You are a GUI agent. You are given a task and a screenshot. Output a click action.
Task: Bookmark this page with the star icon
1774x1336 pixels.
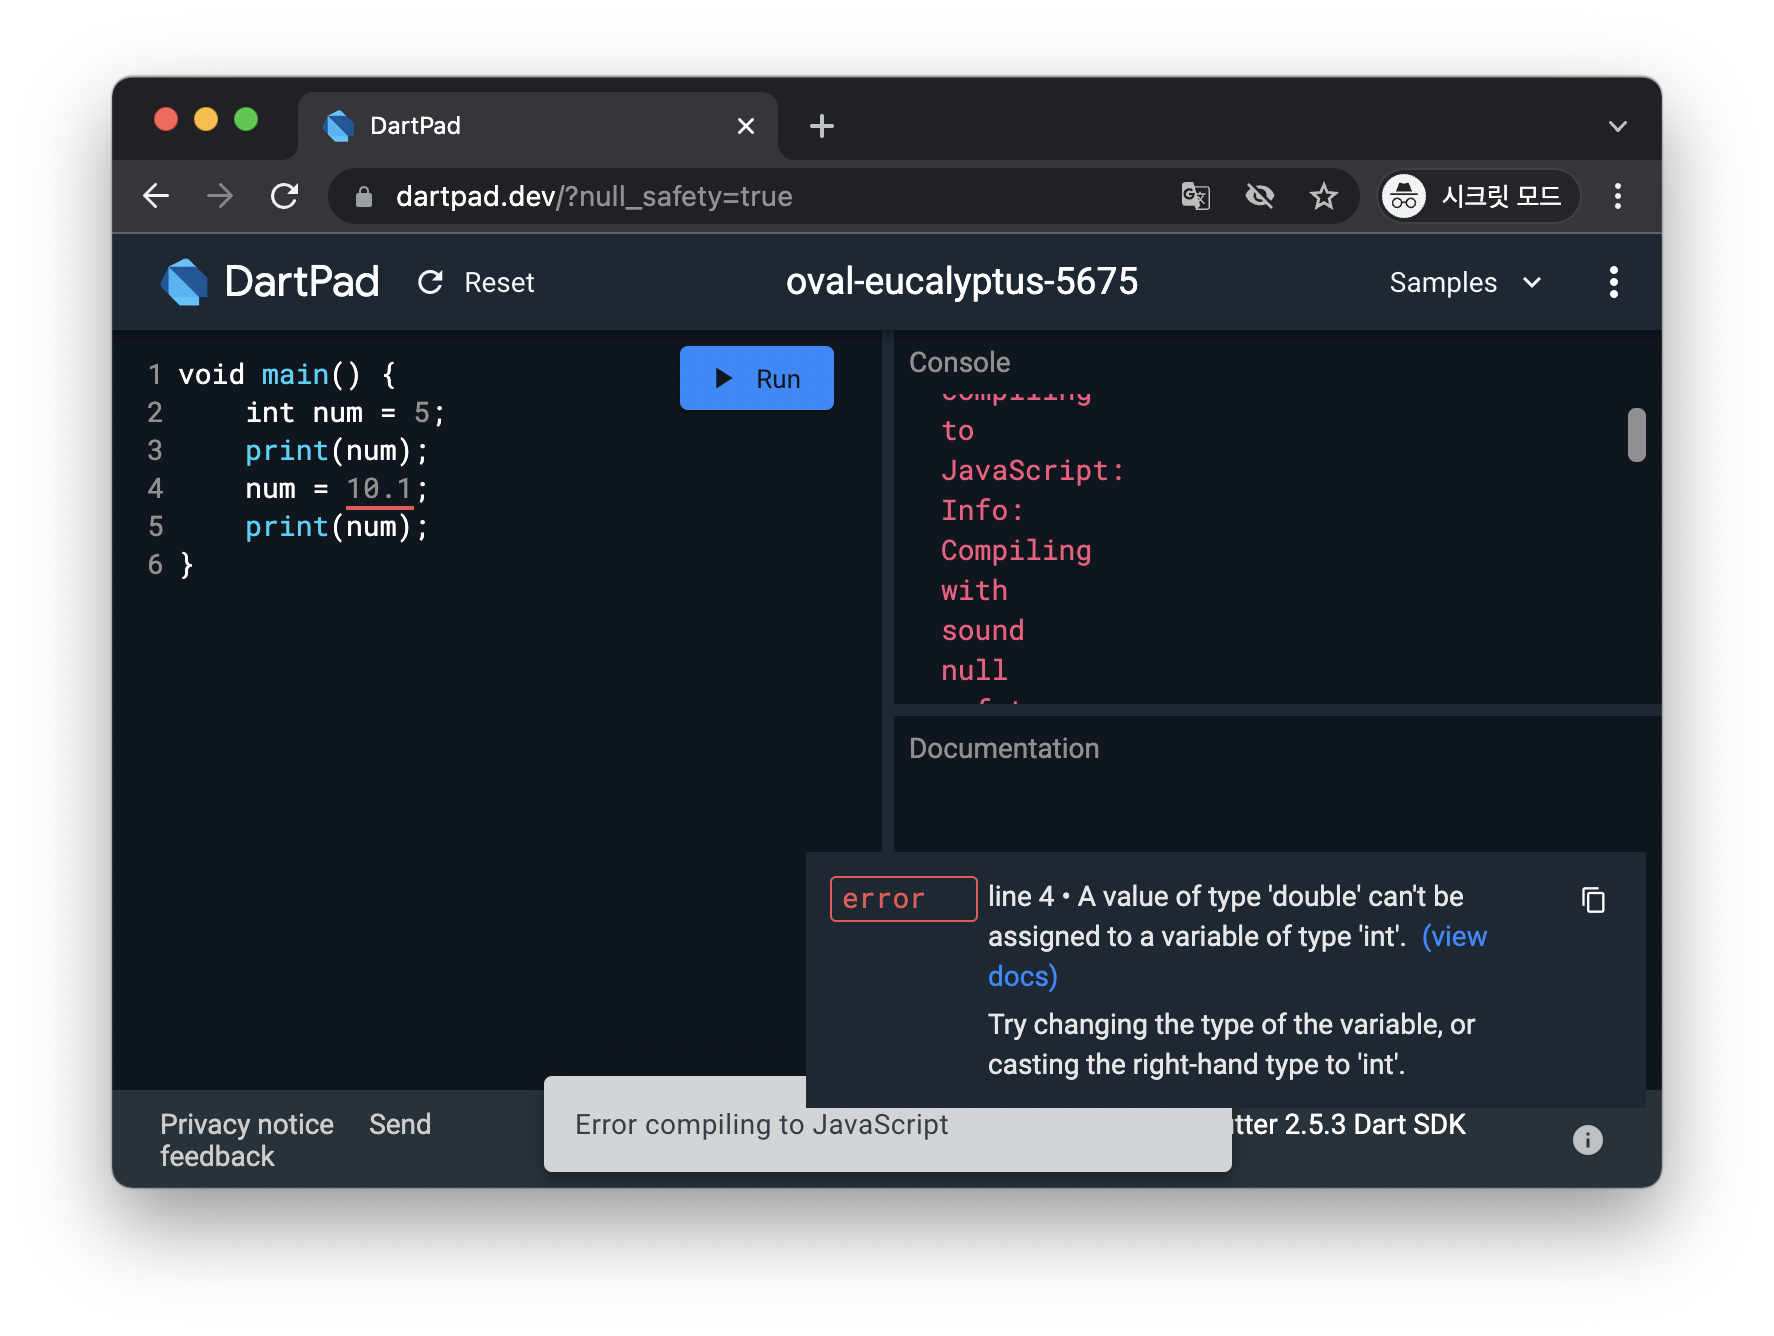point(1323,196)
